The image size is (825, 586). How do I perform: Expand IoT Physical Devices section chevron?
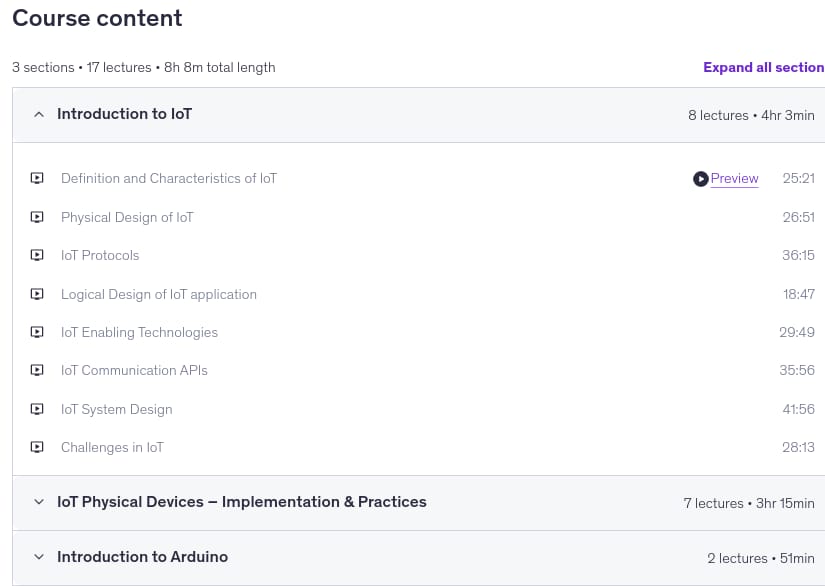point(39,502)
